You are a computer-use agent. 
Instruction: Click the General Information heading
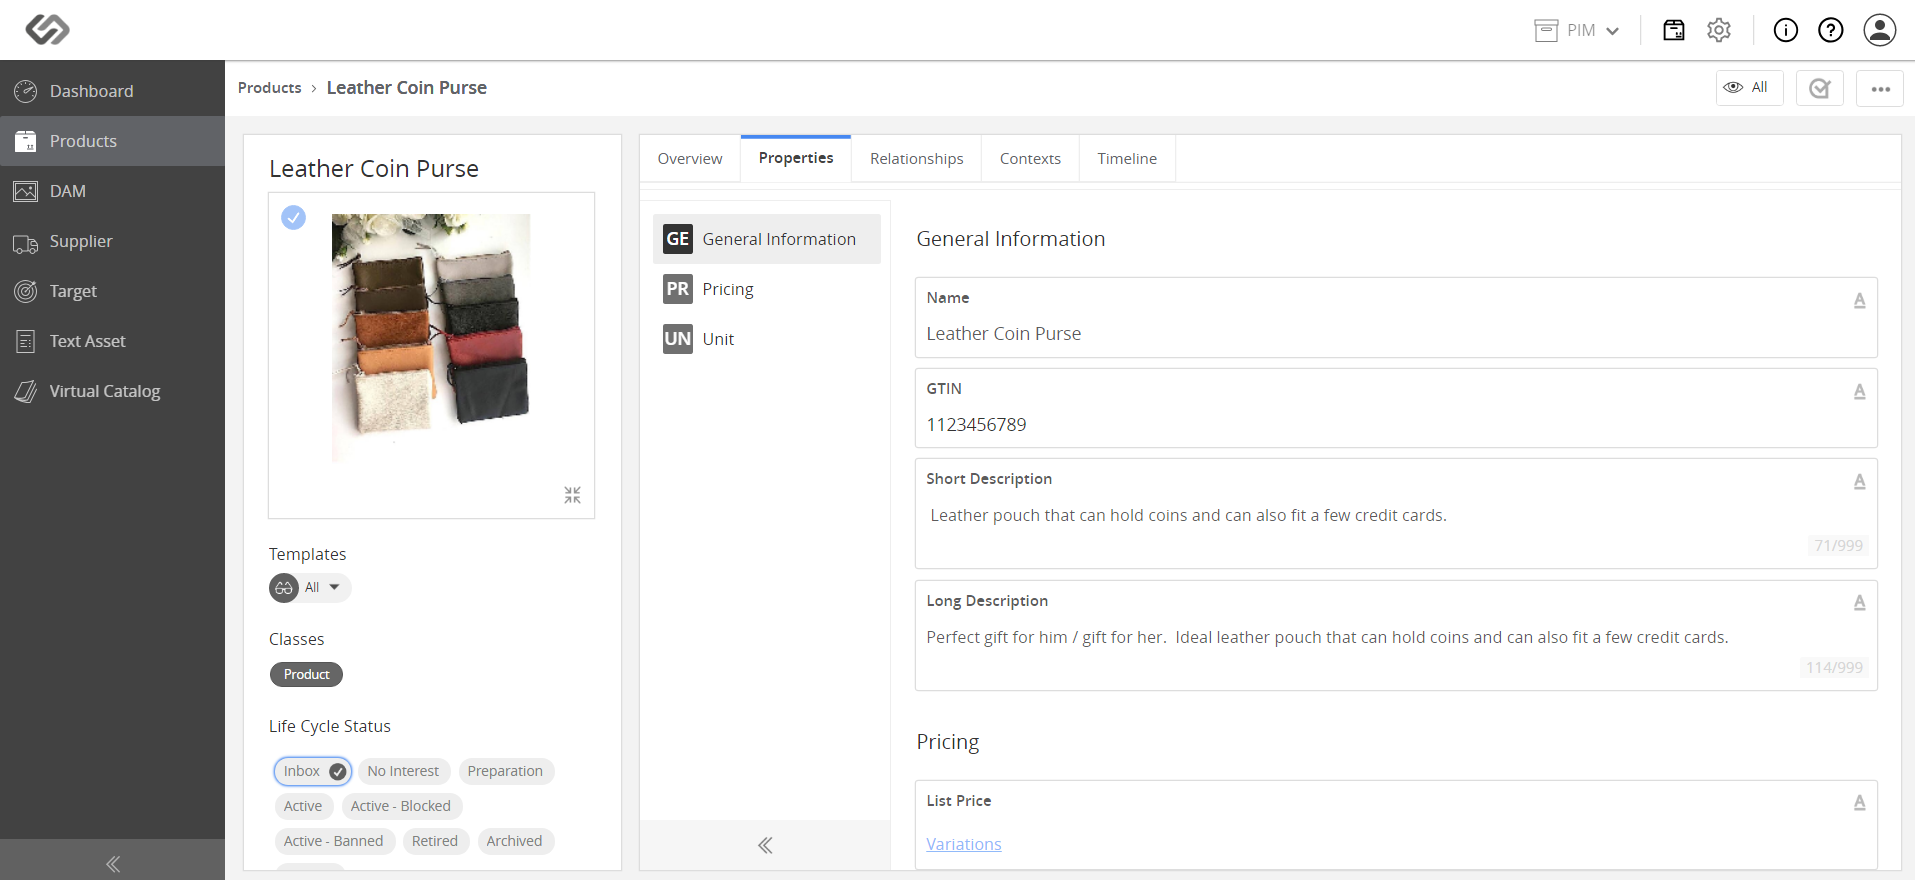1011,239
